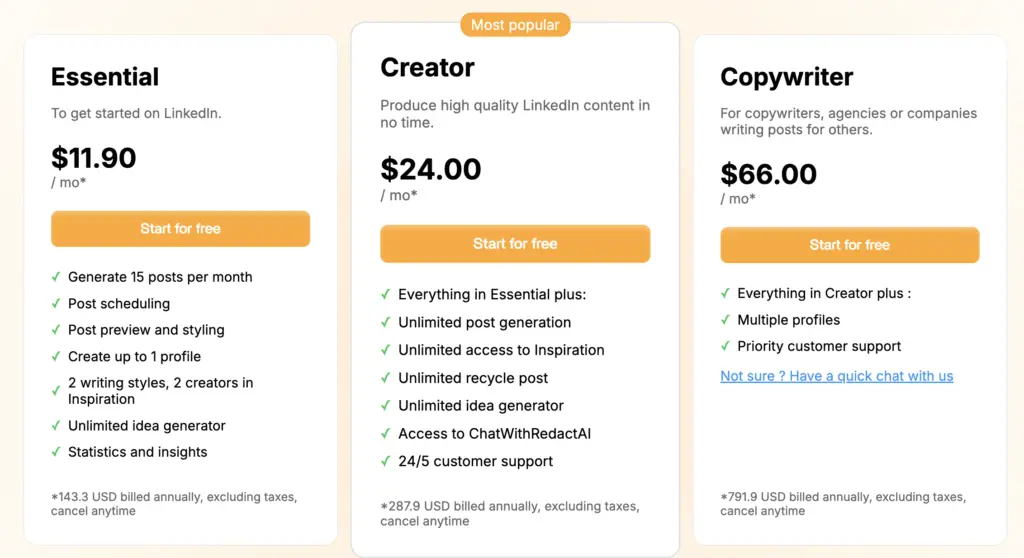Click Start for free under Creator plan
The width and height of the screenshot is (1024, 558).
click(515, 244)
